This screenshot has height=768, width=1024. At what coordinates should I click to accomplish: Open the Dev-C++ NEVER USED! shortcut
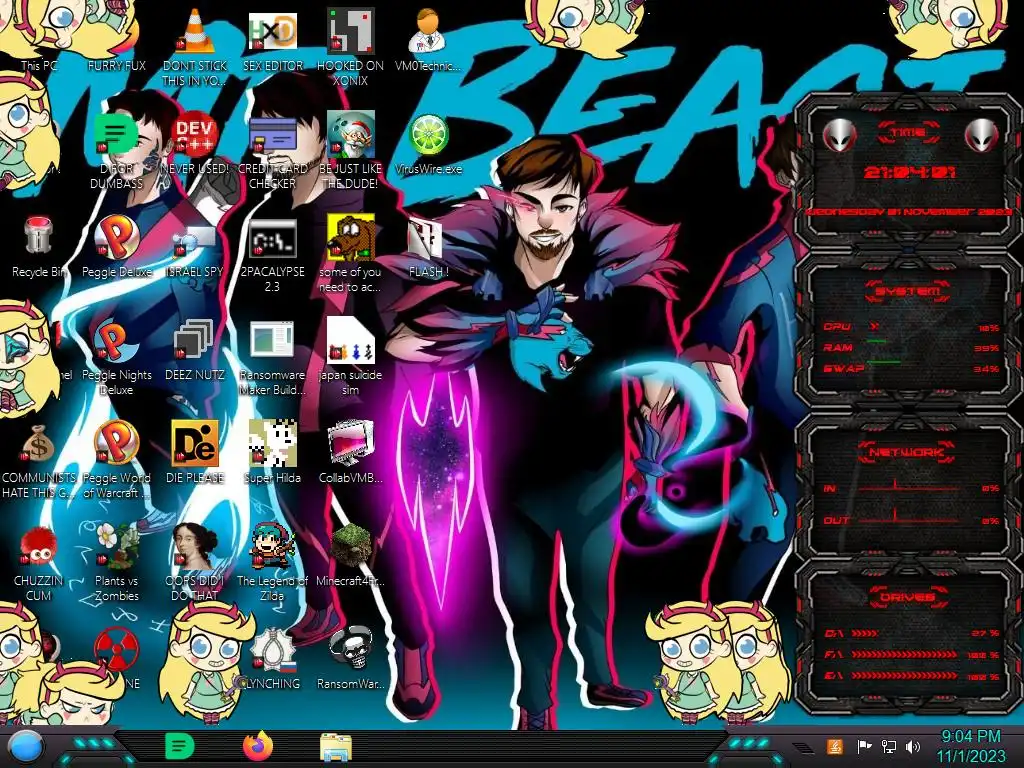click(195, 133)
